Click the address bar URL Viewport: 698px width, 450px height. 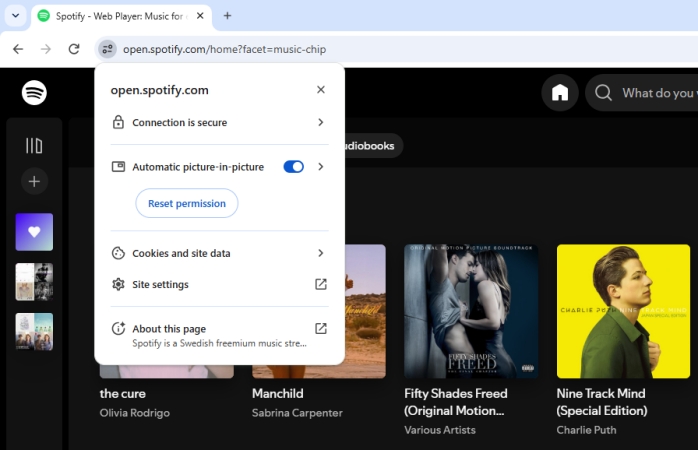click(x=224, y=49)
